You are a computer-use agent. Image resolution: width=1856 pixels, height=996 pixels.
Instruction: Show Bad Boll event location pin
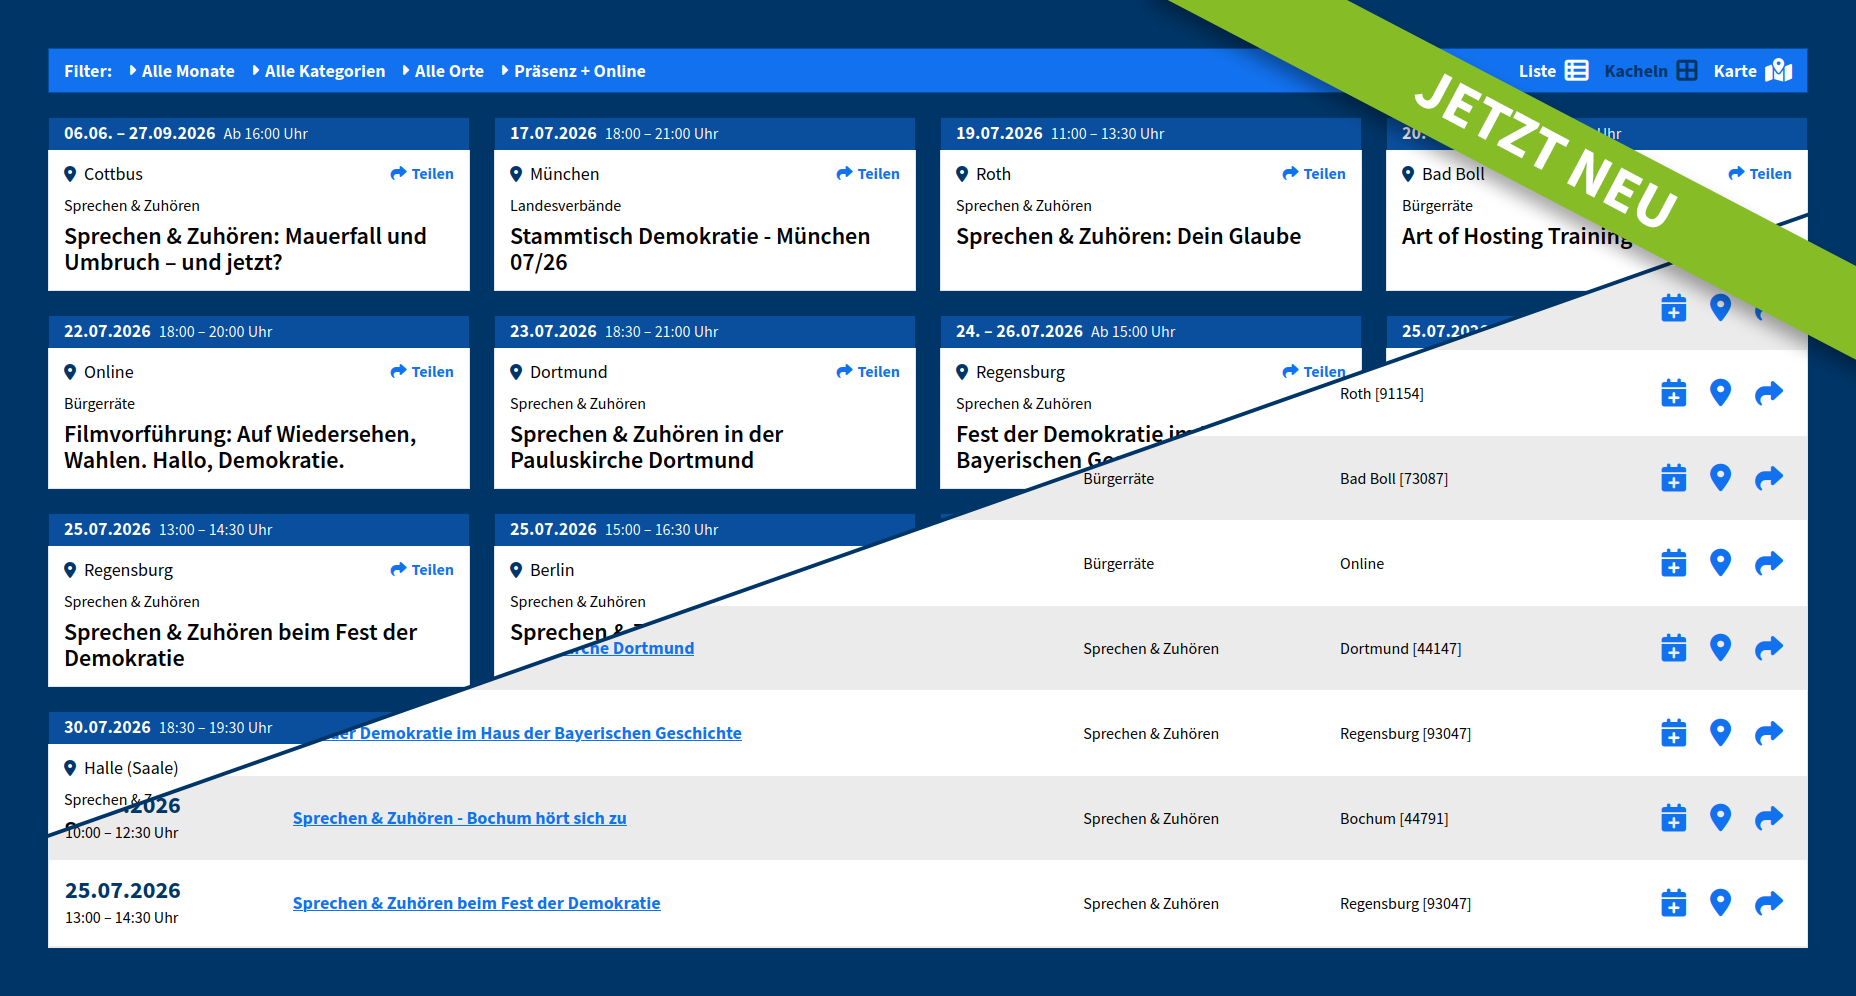(x=1720, y=478)
